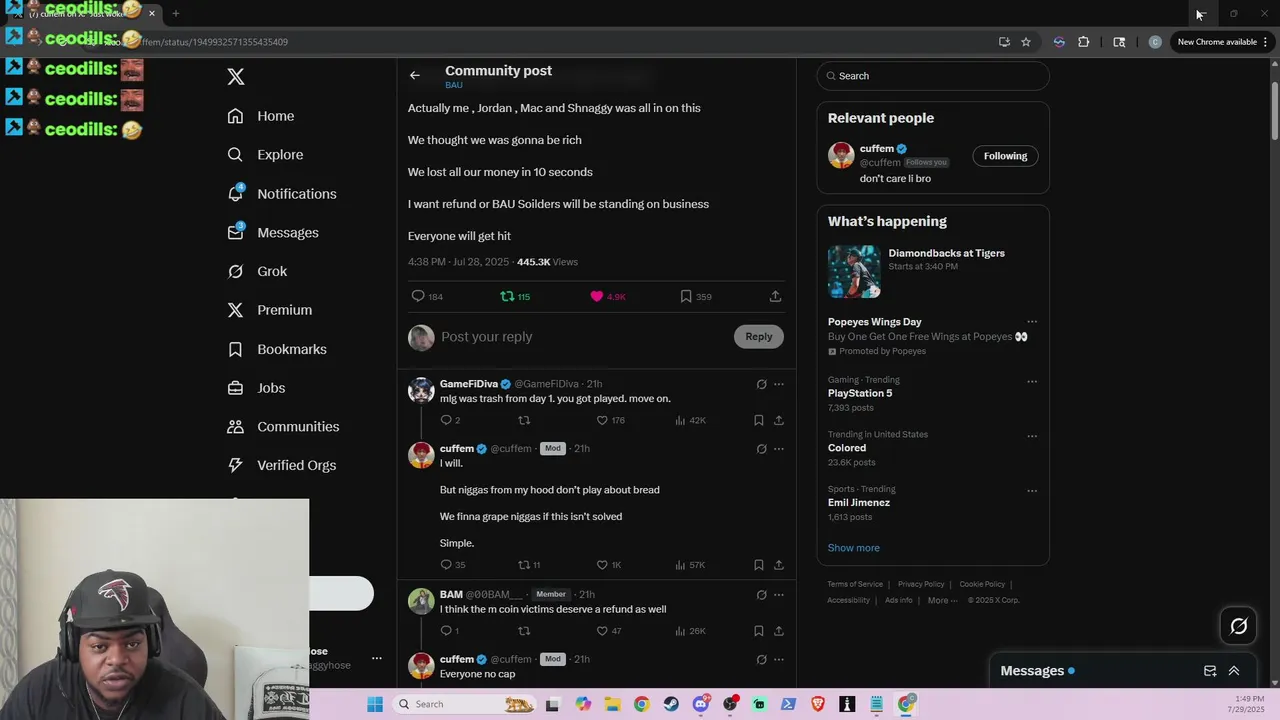Bookmark this page with star icon

[x=1026, y=42]
